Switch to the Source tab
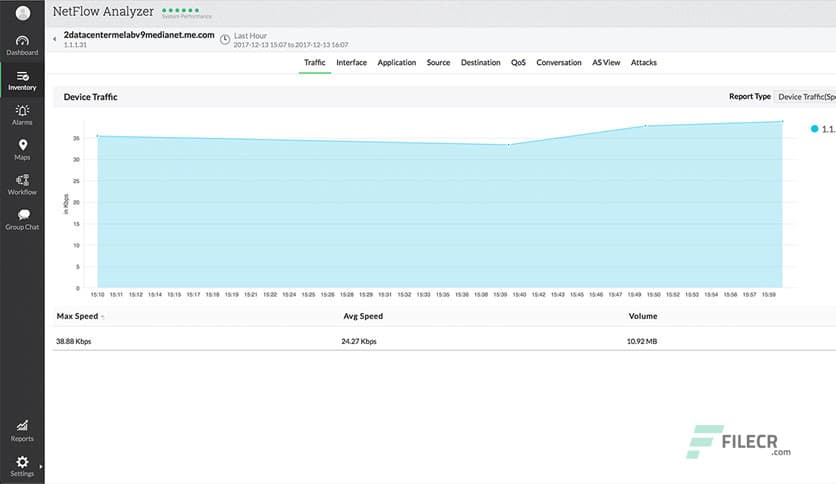Image resolution: width=836 pixels, height=484 pixels. coord(438,62)
